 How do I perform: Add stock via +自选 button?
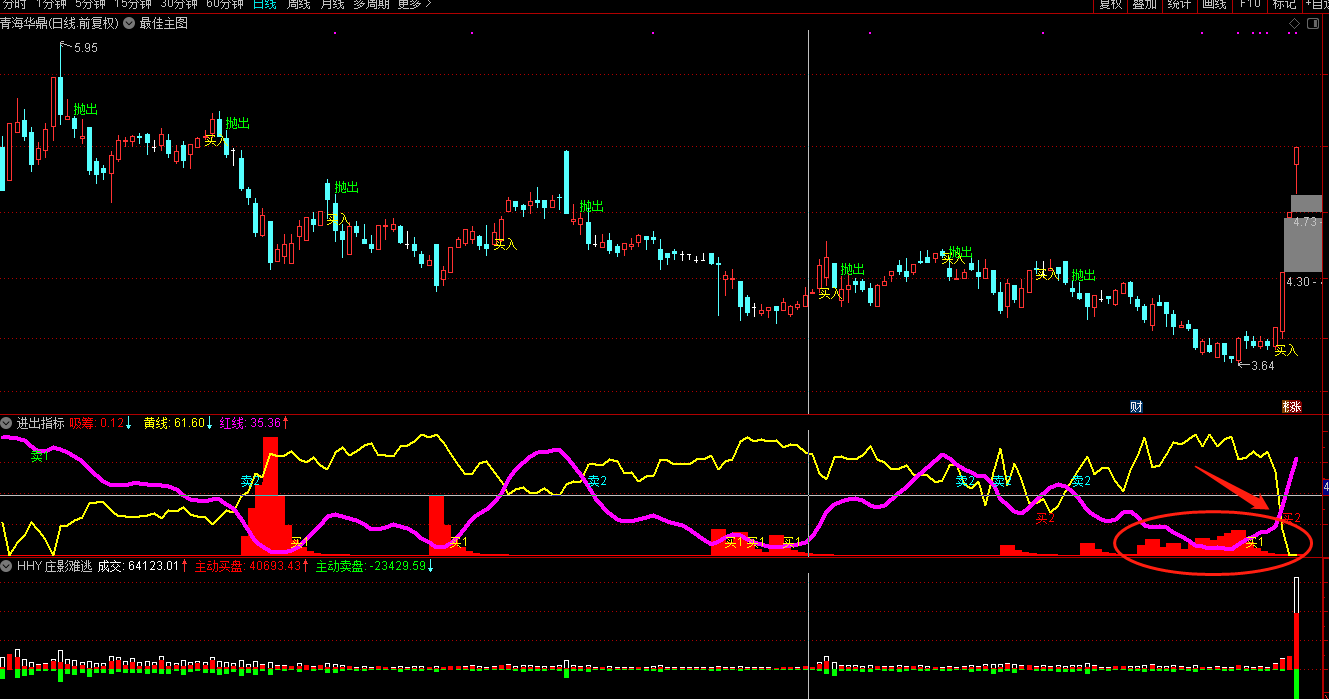tap(1316, 4)
